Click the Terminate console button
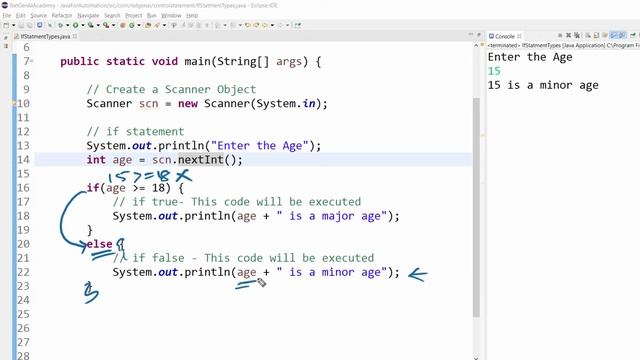Image resolution: width=640 pixels, height=360 pixels. tap(560, 36)
